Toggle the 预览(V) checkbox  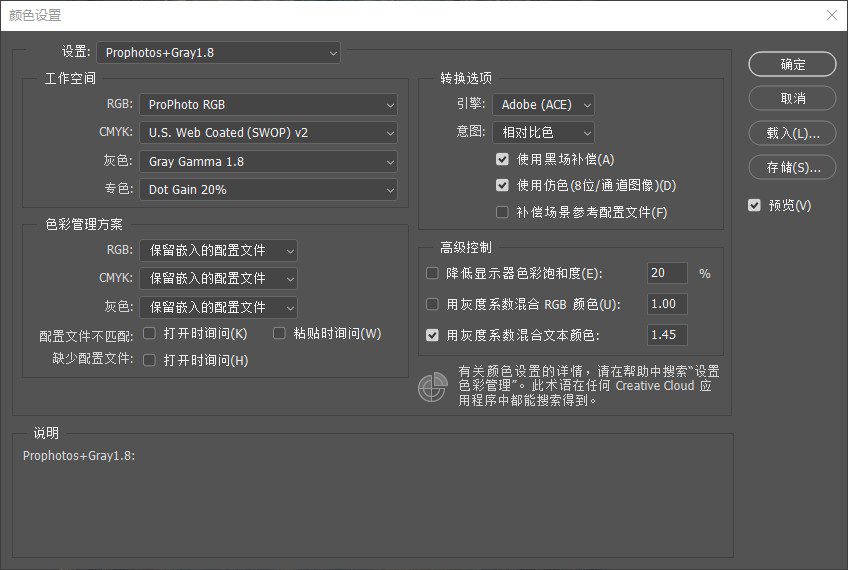tap(754, 206)
